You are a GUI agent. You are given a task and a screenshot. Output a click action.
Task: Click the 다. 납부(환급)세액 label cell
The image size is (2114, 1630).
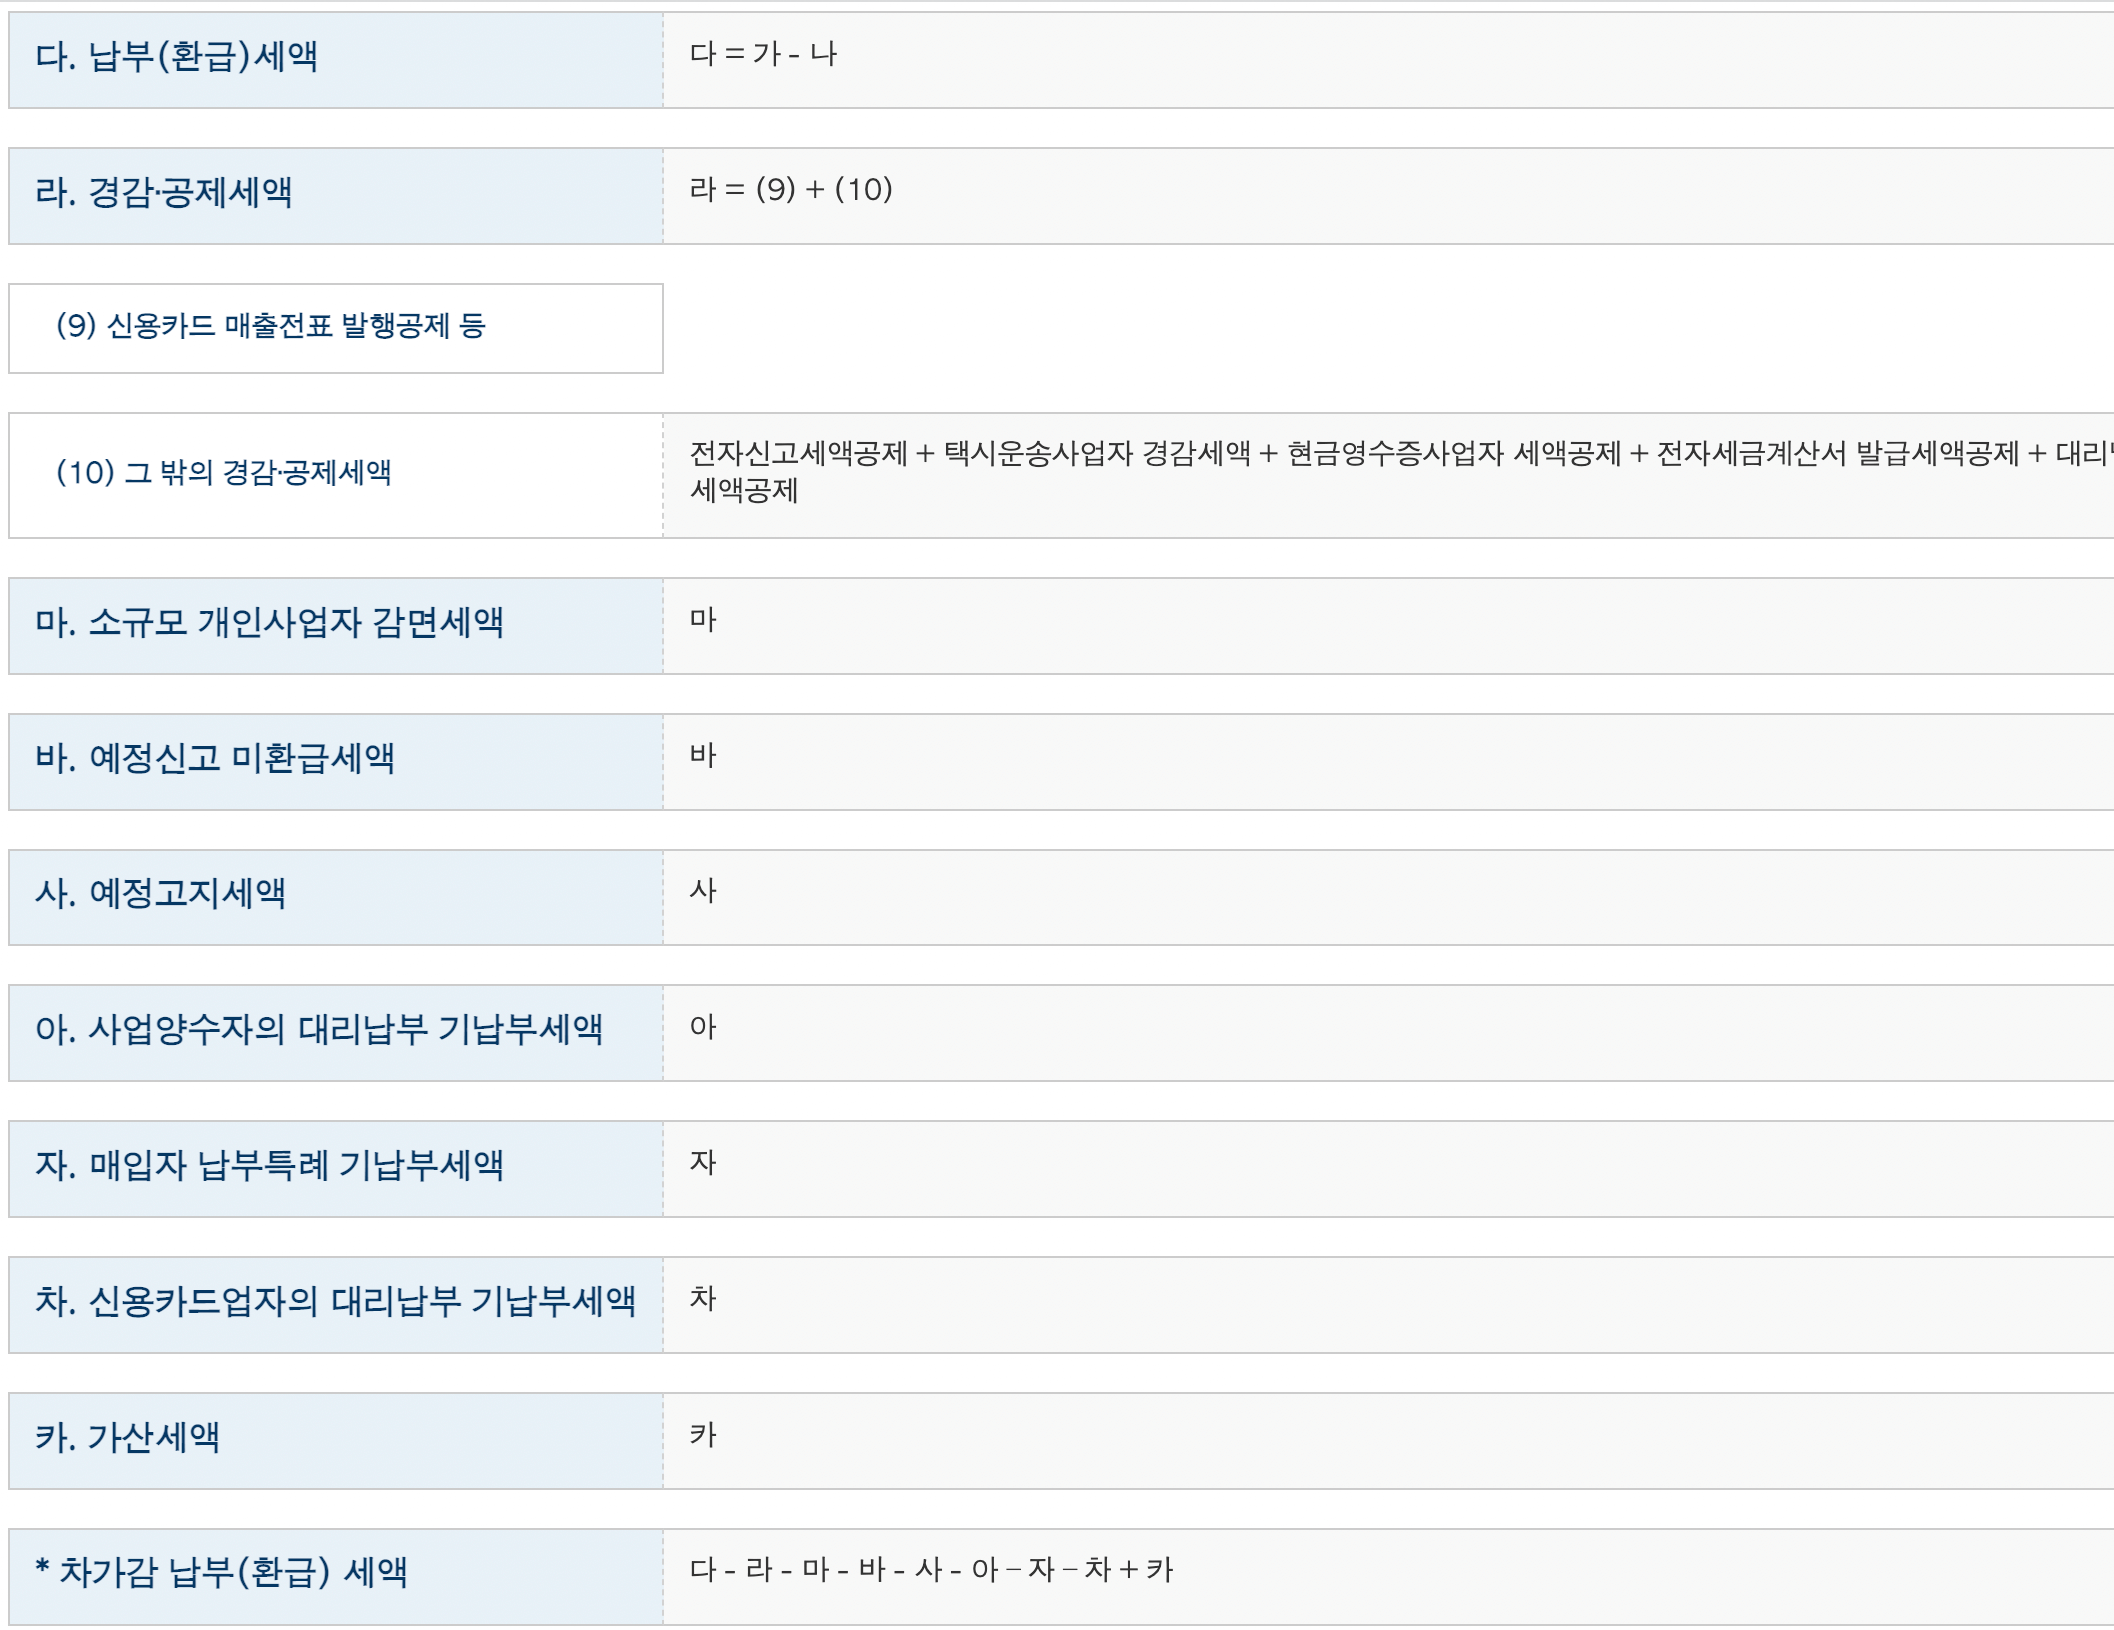pos(176,57)
